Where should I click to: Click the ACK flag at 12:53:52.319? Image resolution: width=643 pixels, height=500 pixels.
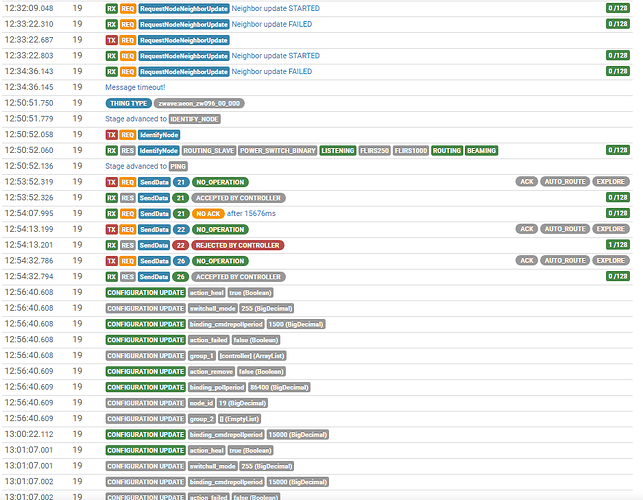click(527, 182)
